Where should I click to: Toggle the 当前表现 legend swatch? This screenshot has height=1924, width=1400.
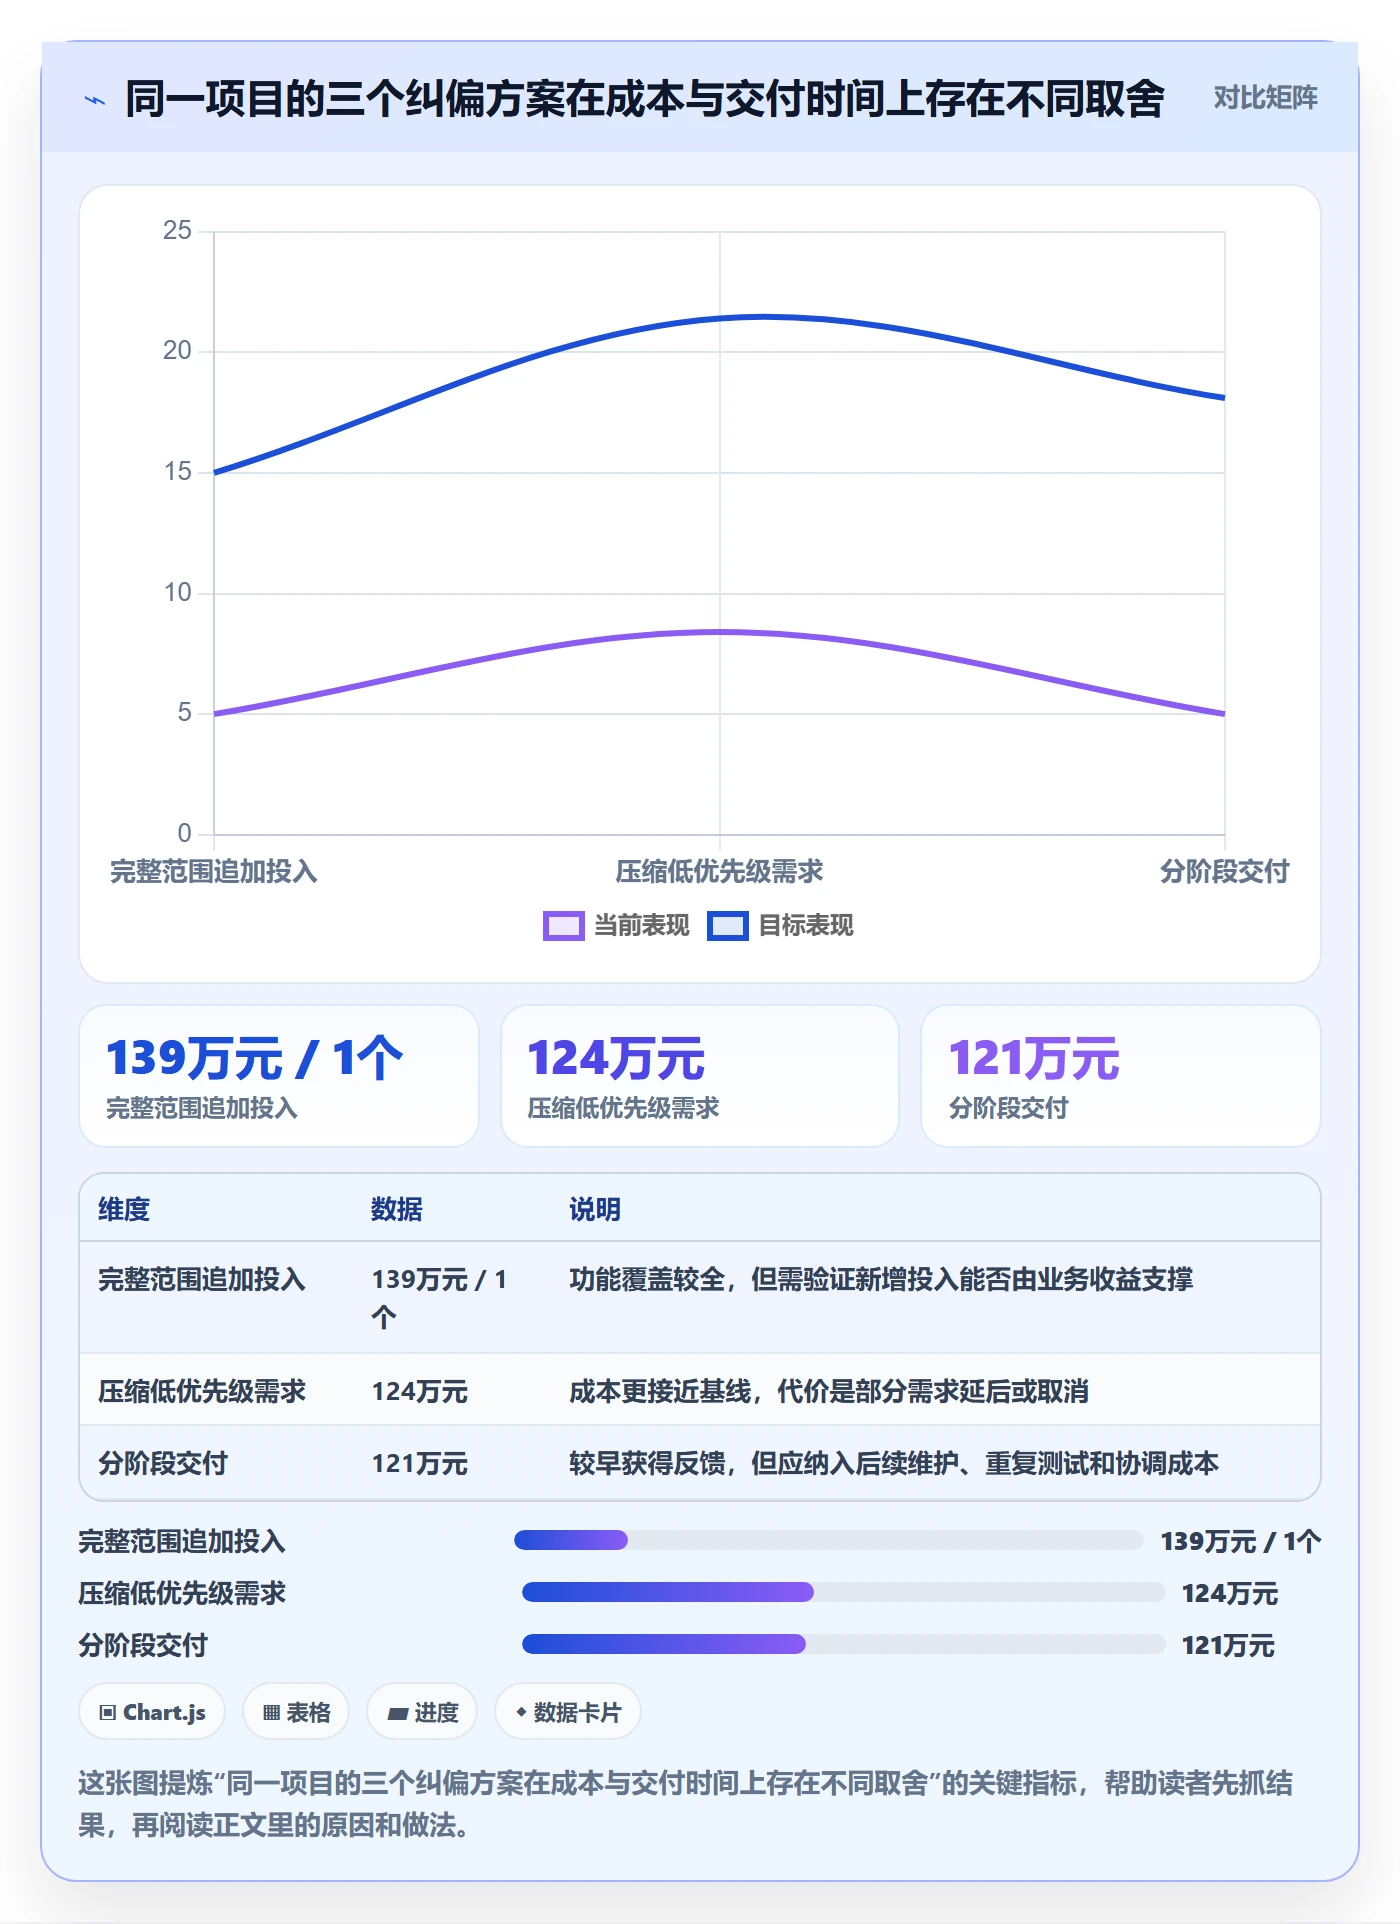(x=563, y=926)
